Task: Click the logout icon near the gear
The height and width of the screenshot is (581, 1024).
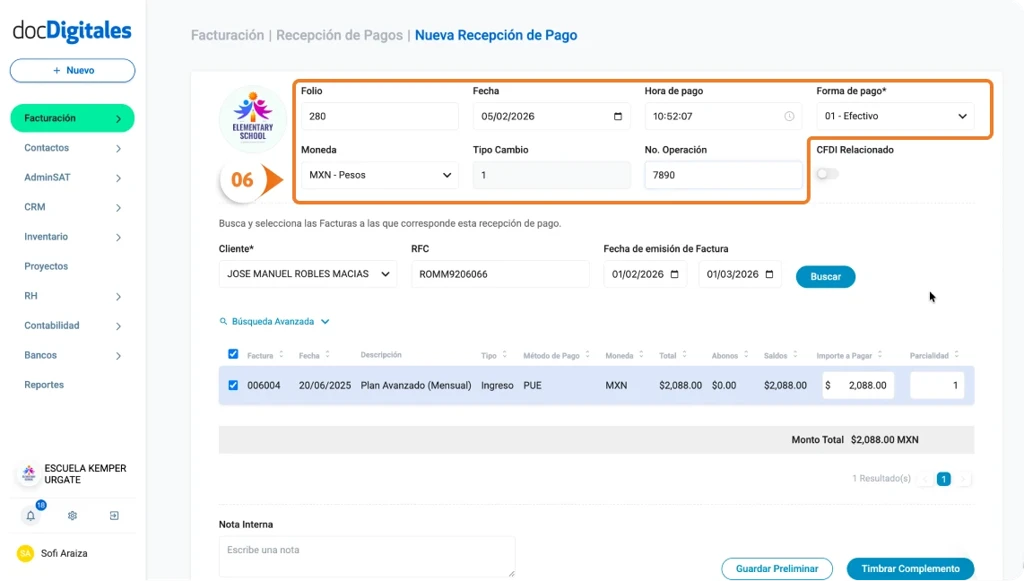Action: click(113, 515)
